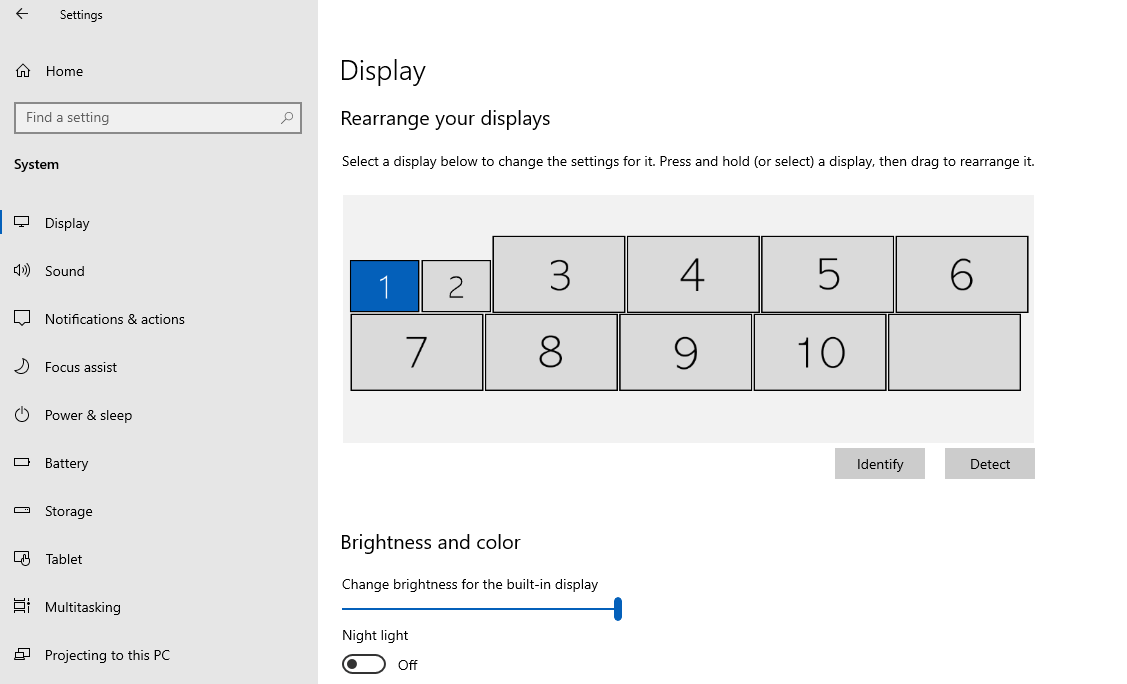Open Power & sleep settings icon
Viewport: 1127px width, 684px height.
point(22,414)
